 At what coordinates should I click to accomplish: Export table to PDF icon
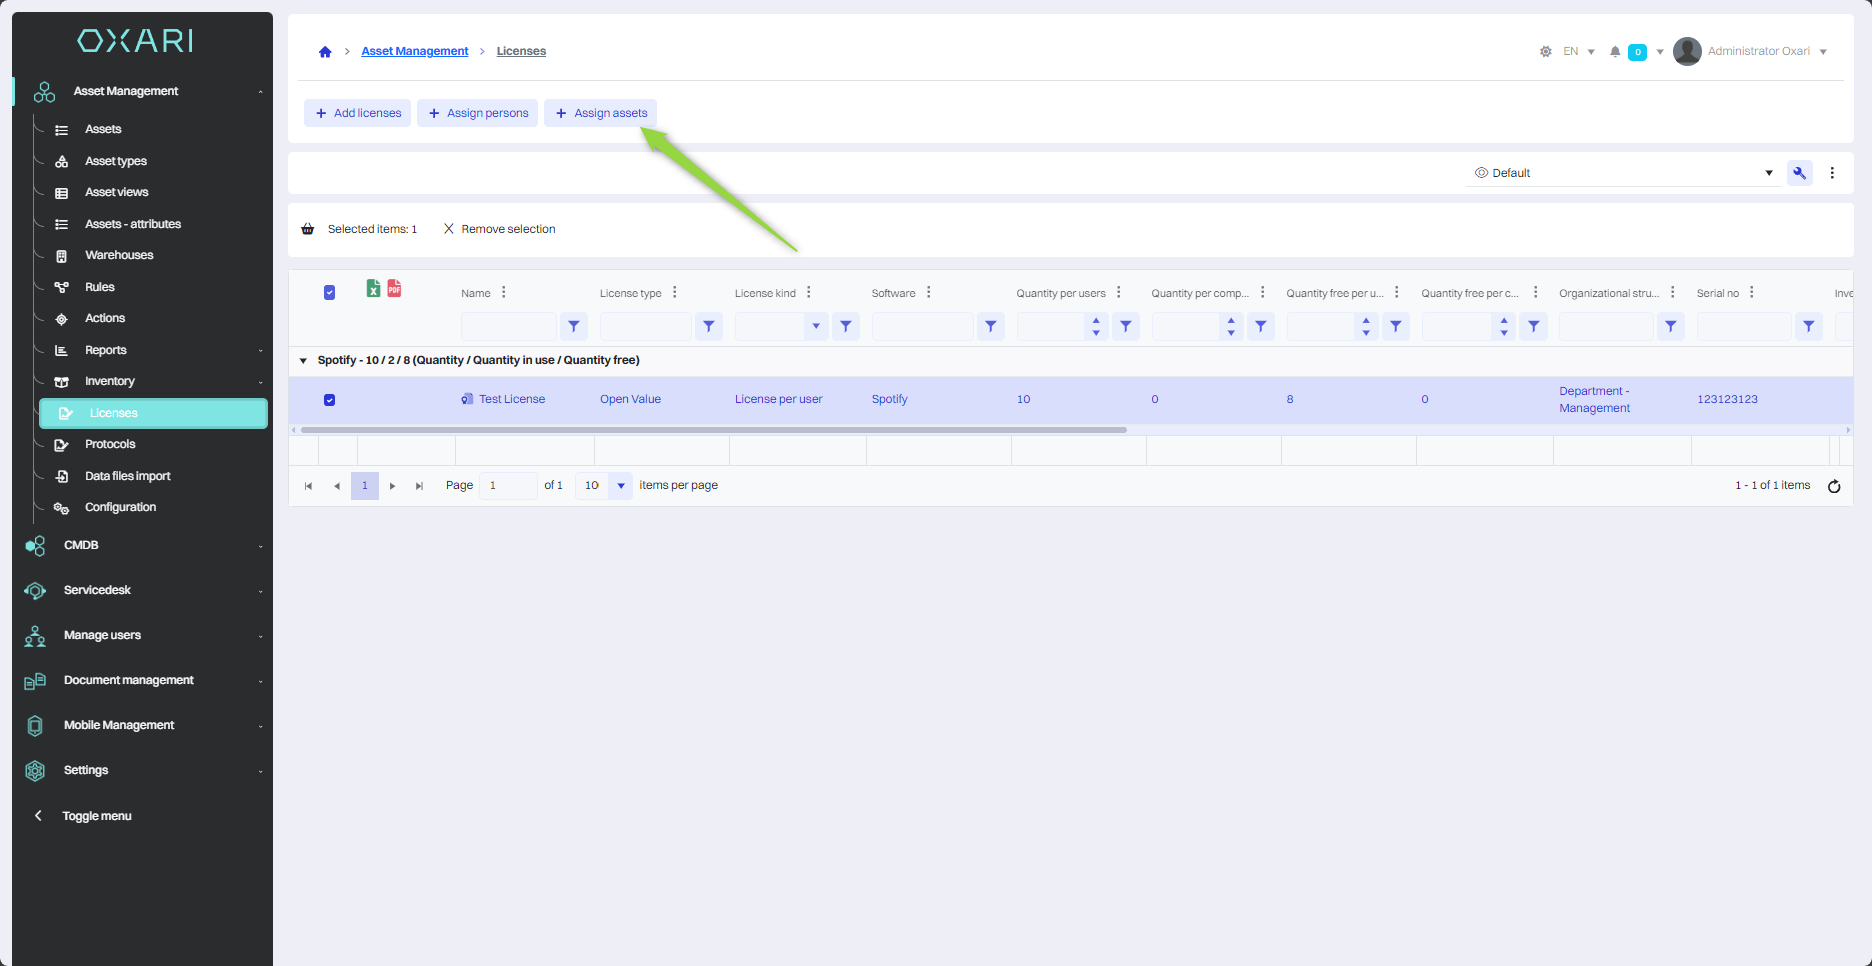394,289
